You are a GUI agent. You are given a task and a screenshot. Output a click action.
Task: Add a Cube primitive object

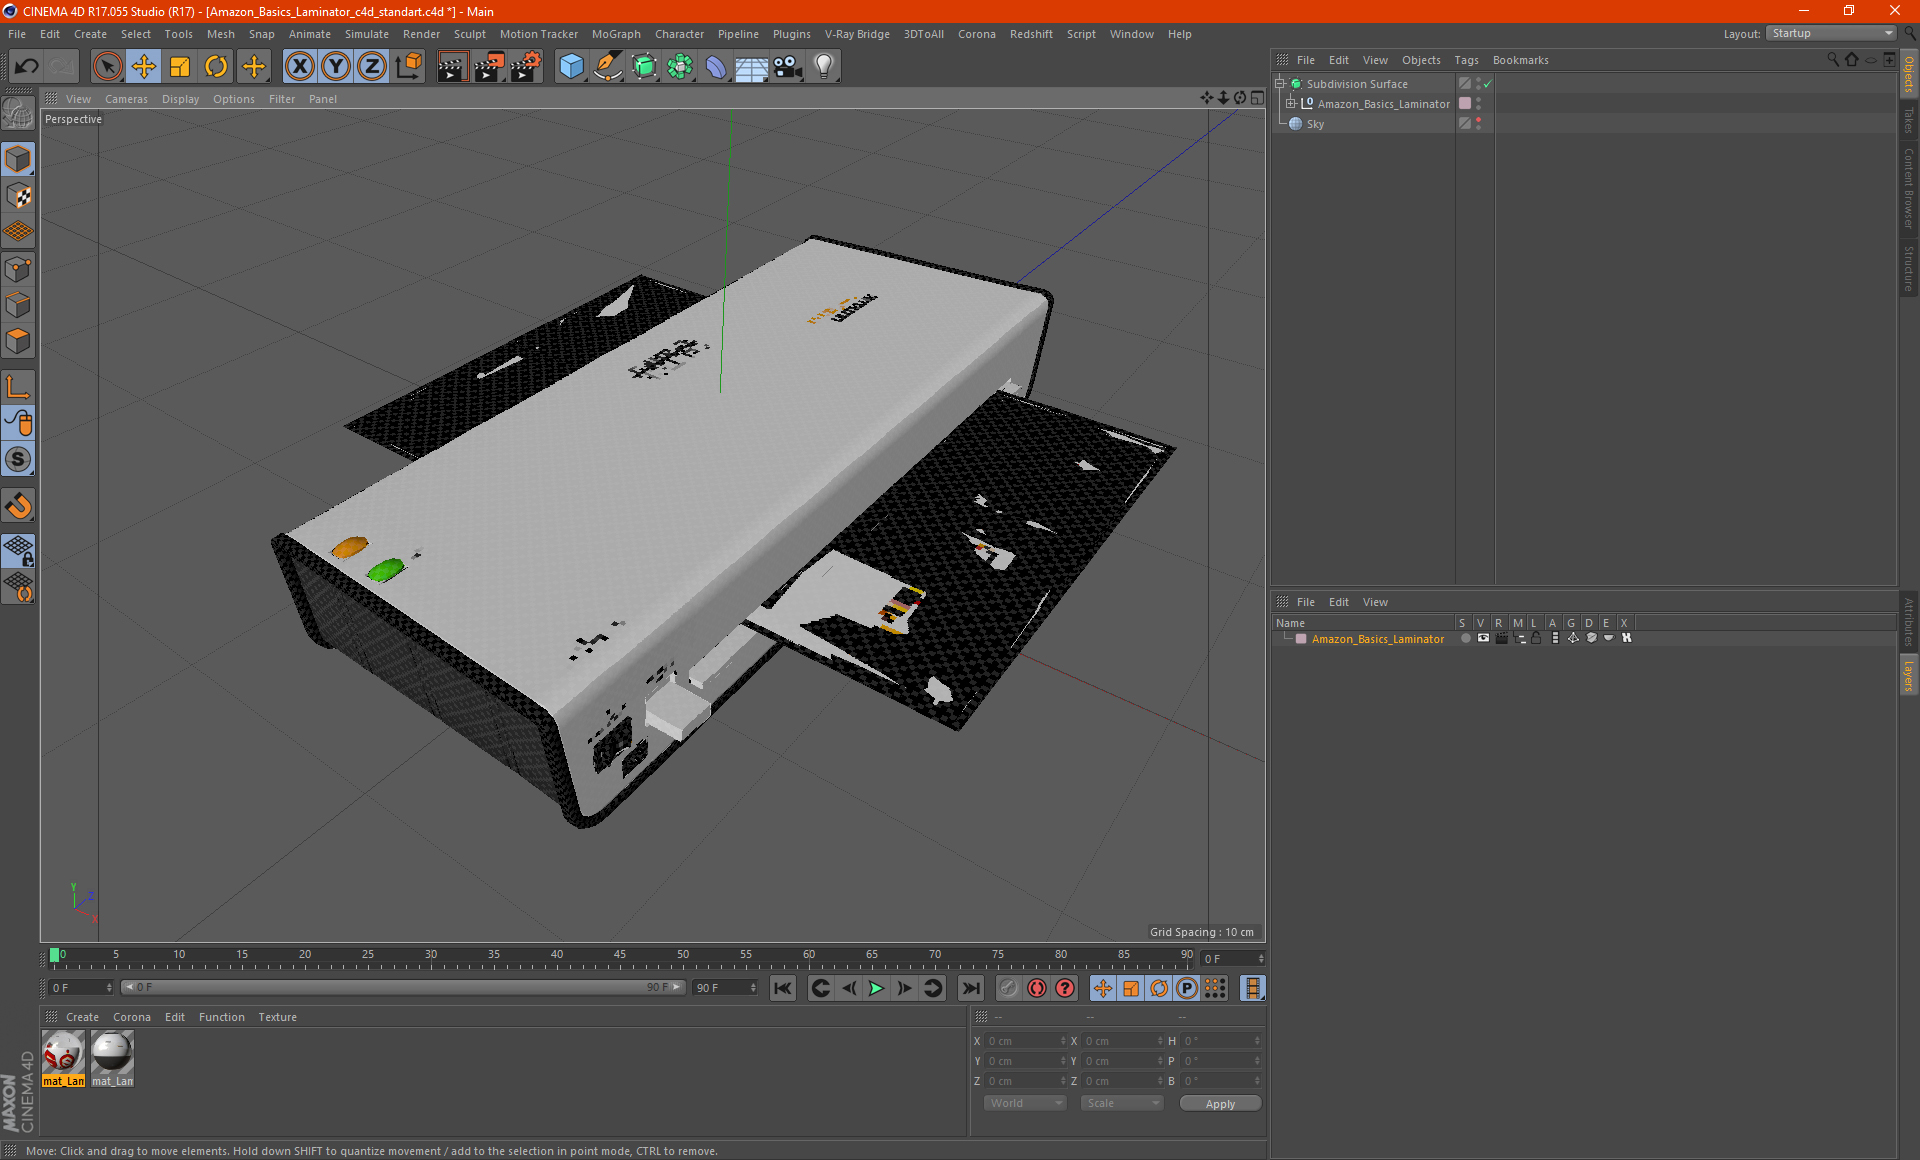coord(571,67)
